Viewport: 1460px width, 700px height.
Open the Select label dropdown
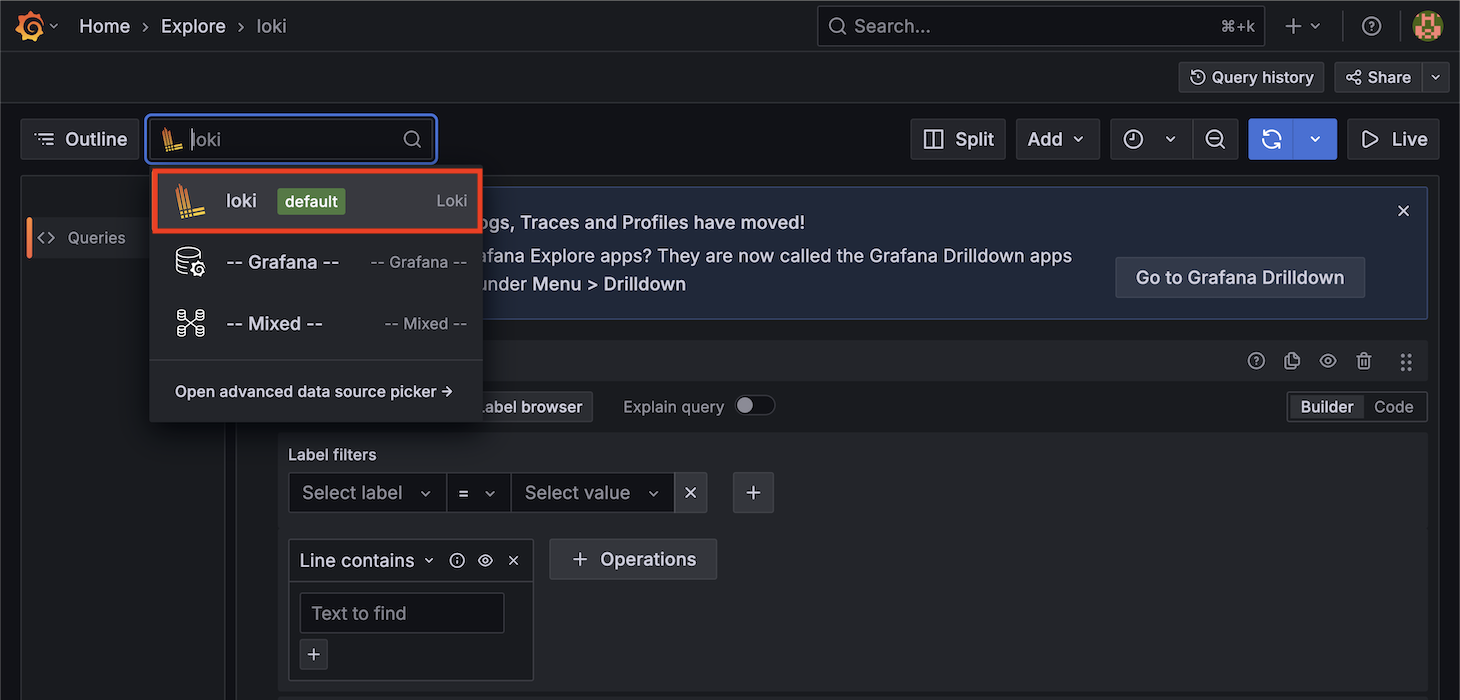367,492
